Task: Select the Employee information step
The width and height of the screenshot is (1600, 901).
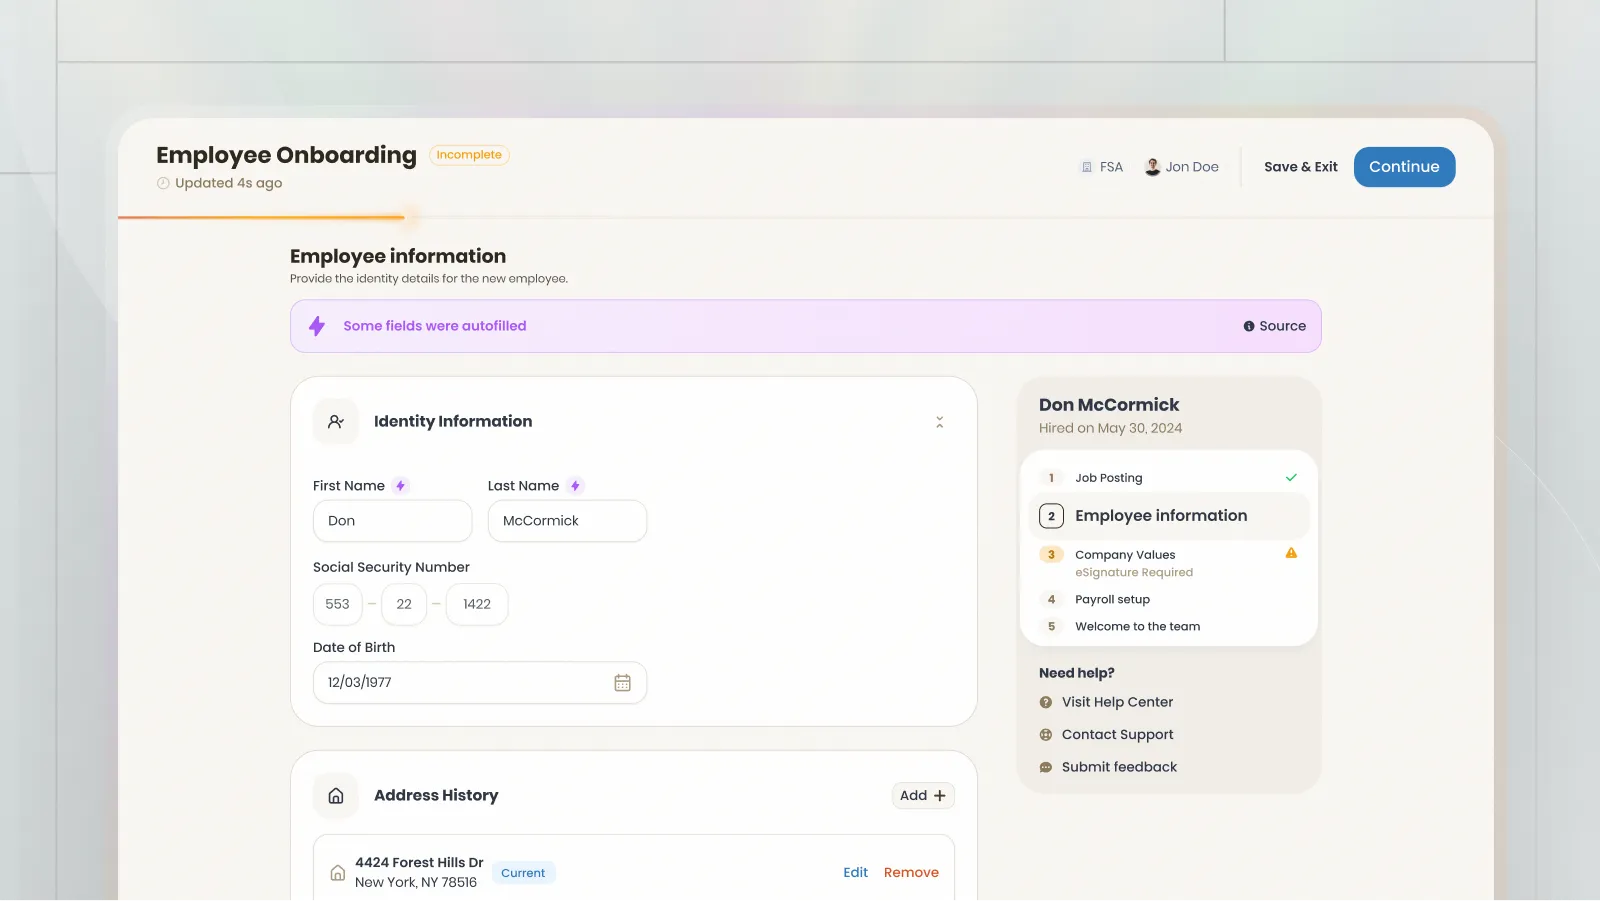Action: (1168, 516)
